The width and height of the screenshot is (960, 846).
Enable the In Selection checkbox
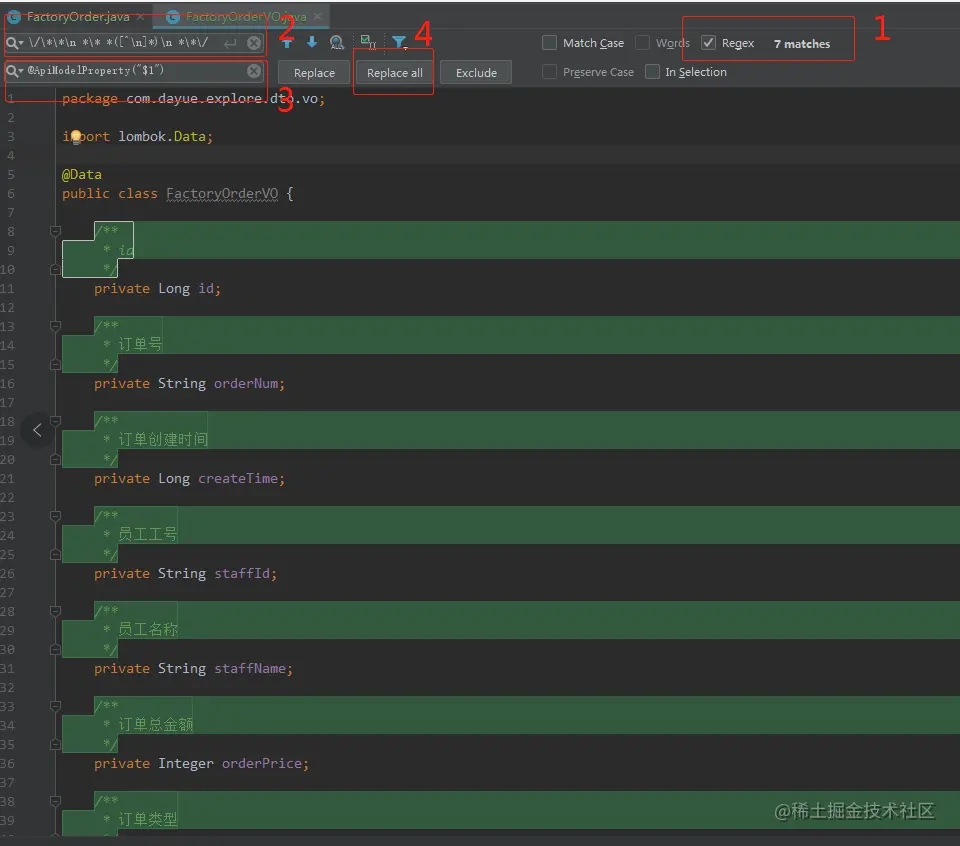click(653, 72)
